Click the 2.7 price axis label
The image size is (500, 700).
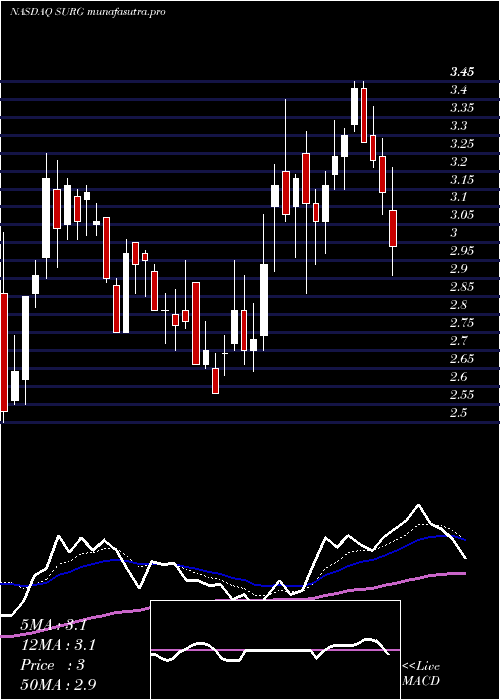tap(458, 341)
